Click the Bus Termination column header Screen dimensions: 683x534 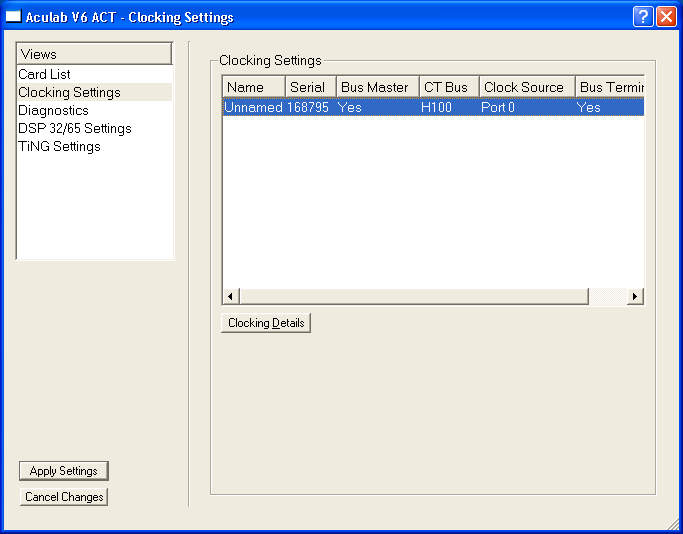point(610,87)
